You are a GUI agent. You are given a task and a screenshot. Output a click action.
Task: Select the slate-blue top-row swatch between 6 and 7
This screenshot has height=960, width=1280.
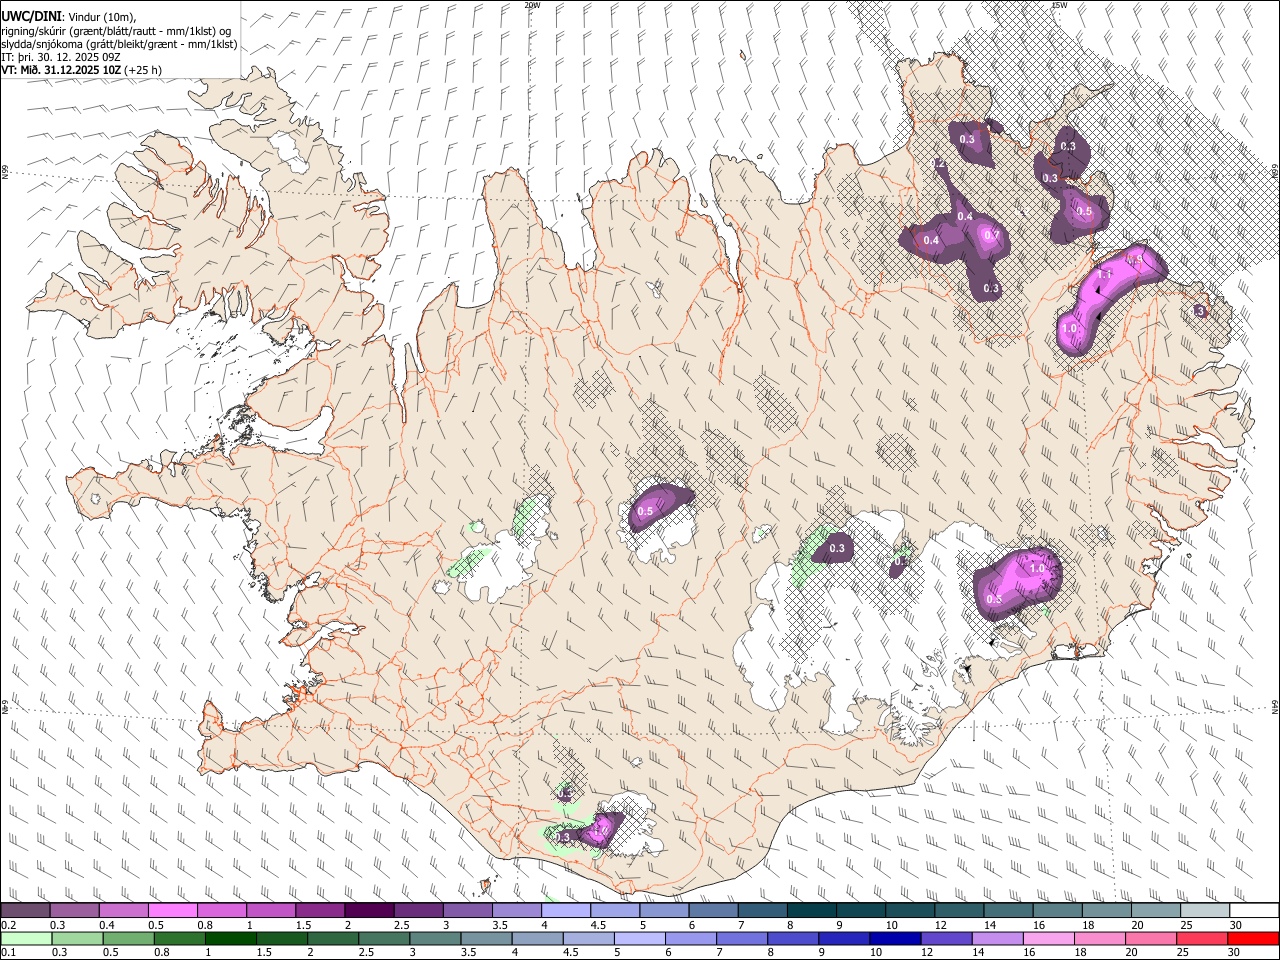pyautogui.click(x=713, y=911)
